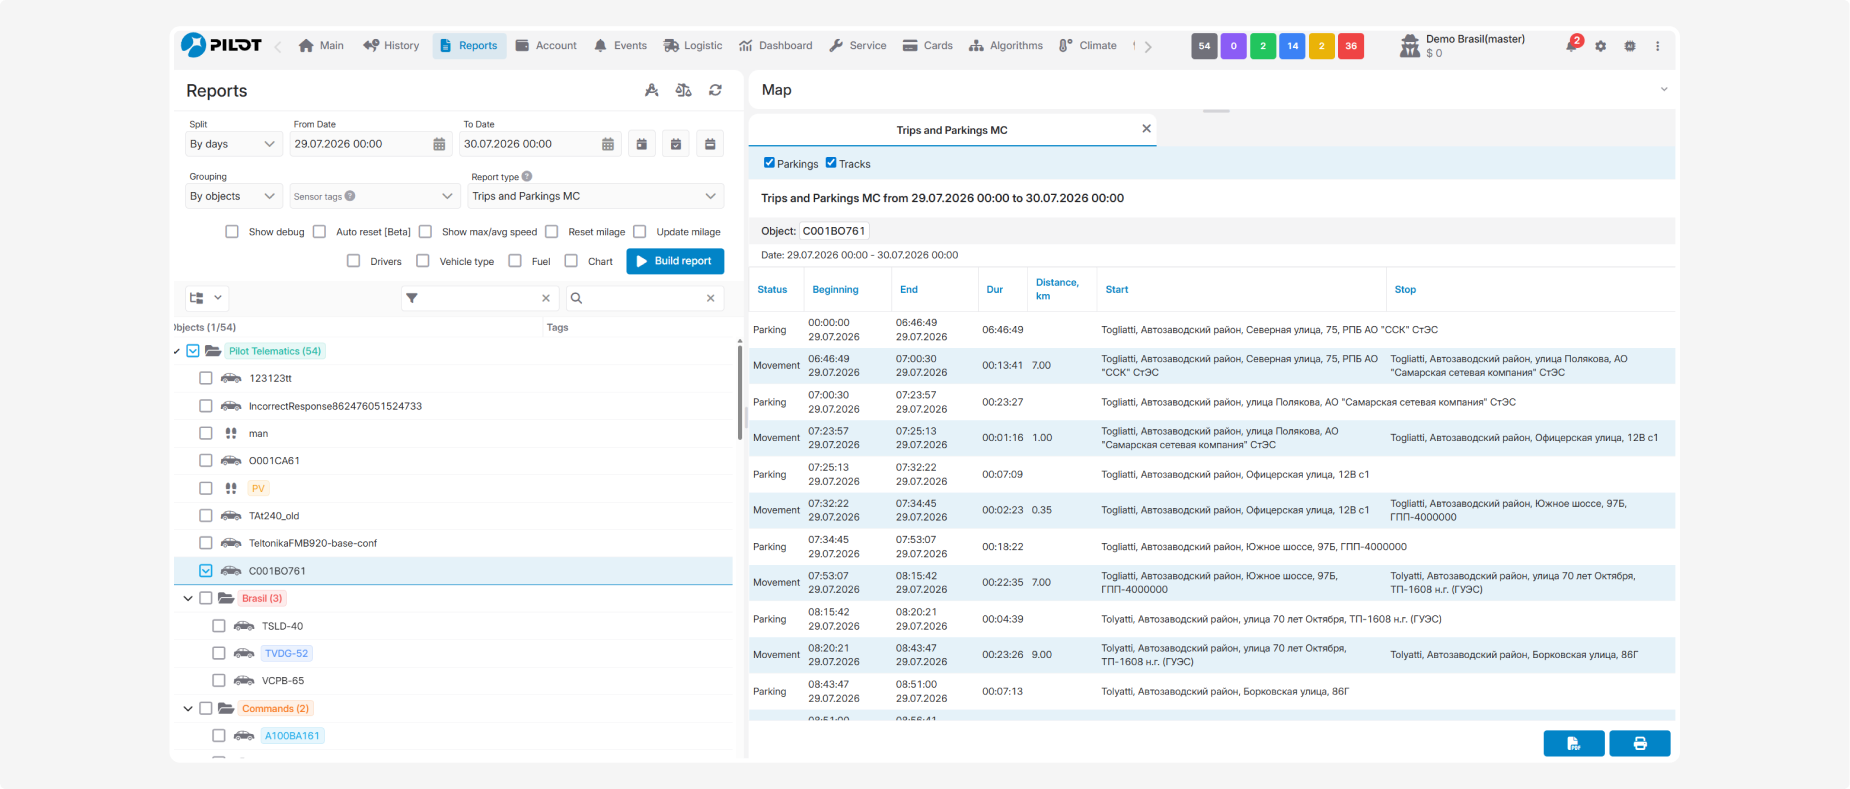
Task: Enable the Show debug checkbox
Action: (232, 232)
